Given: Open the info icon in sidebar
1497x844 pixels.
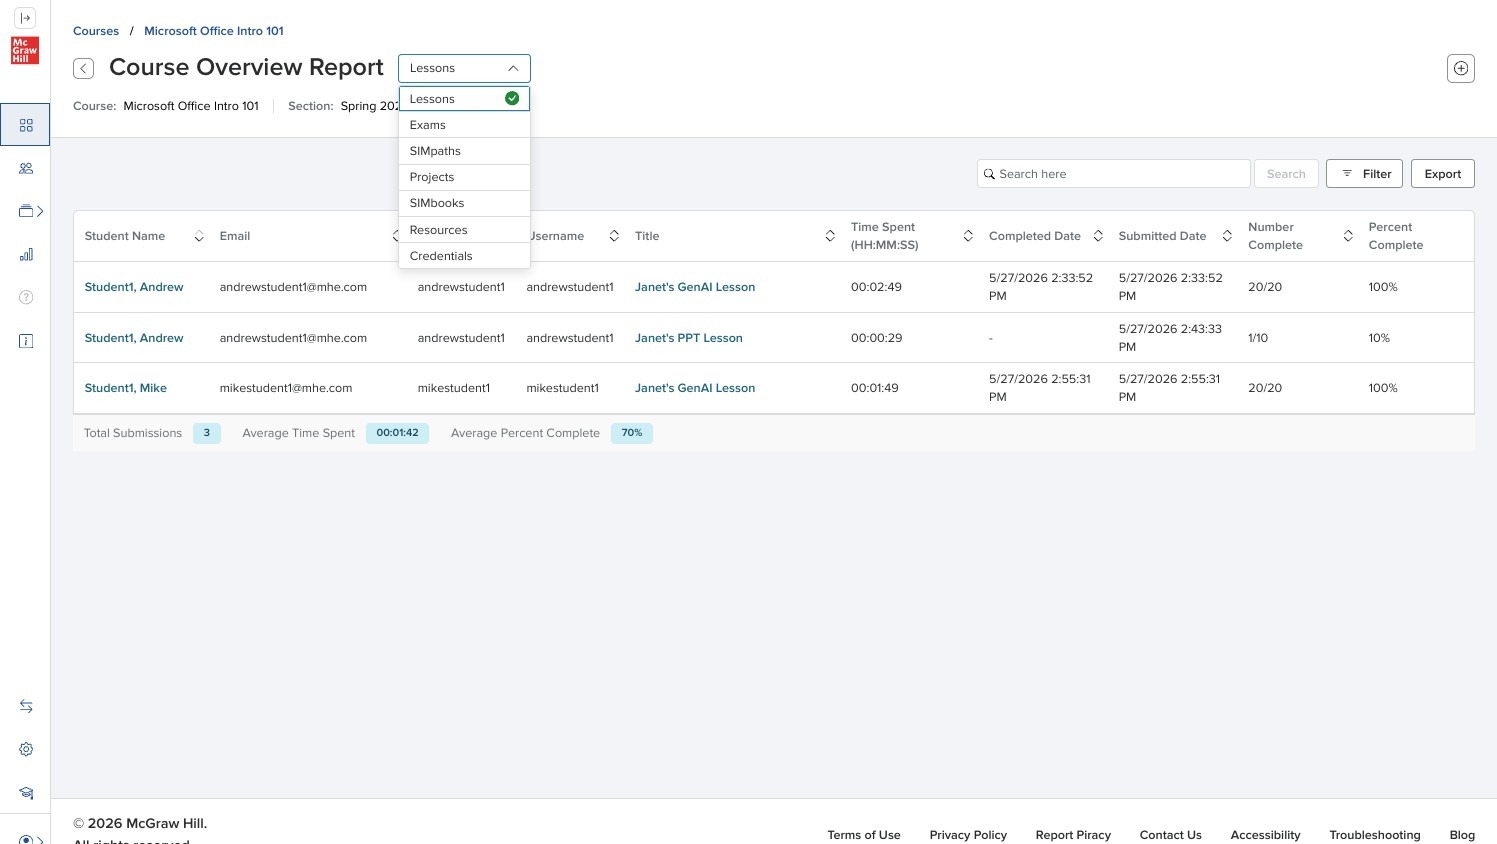Looking at the screenshot, I should pyautogui.click(x=26, y=341).
